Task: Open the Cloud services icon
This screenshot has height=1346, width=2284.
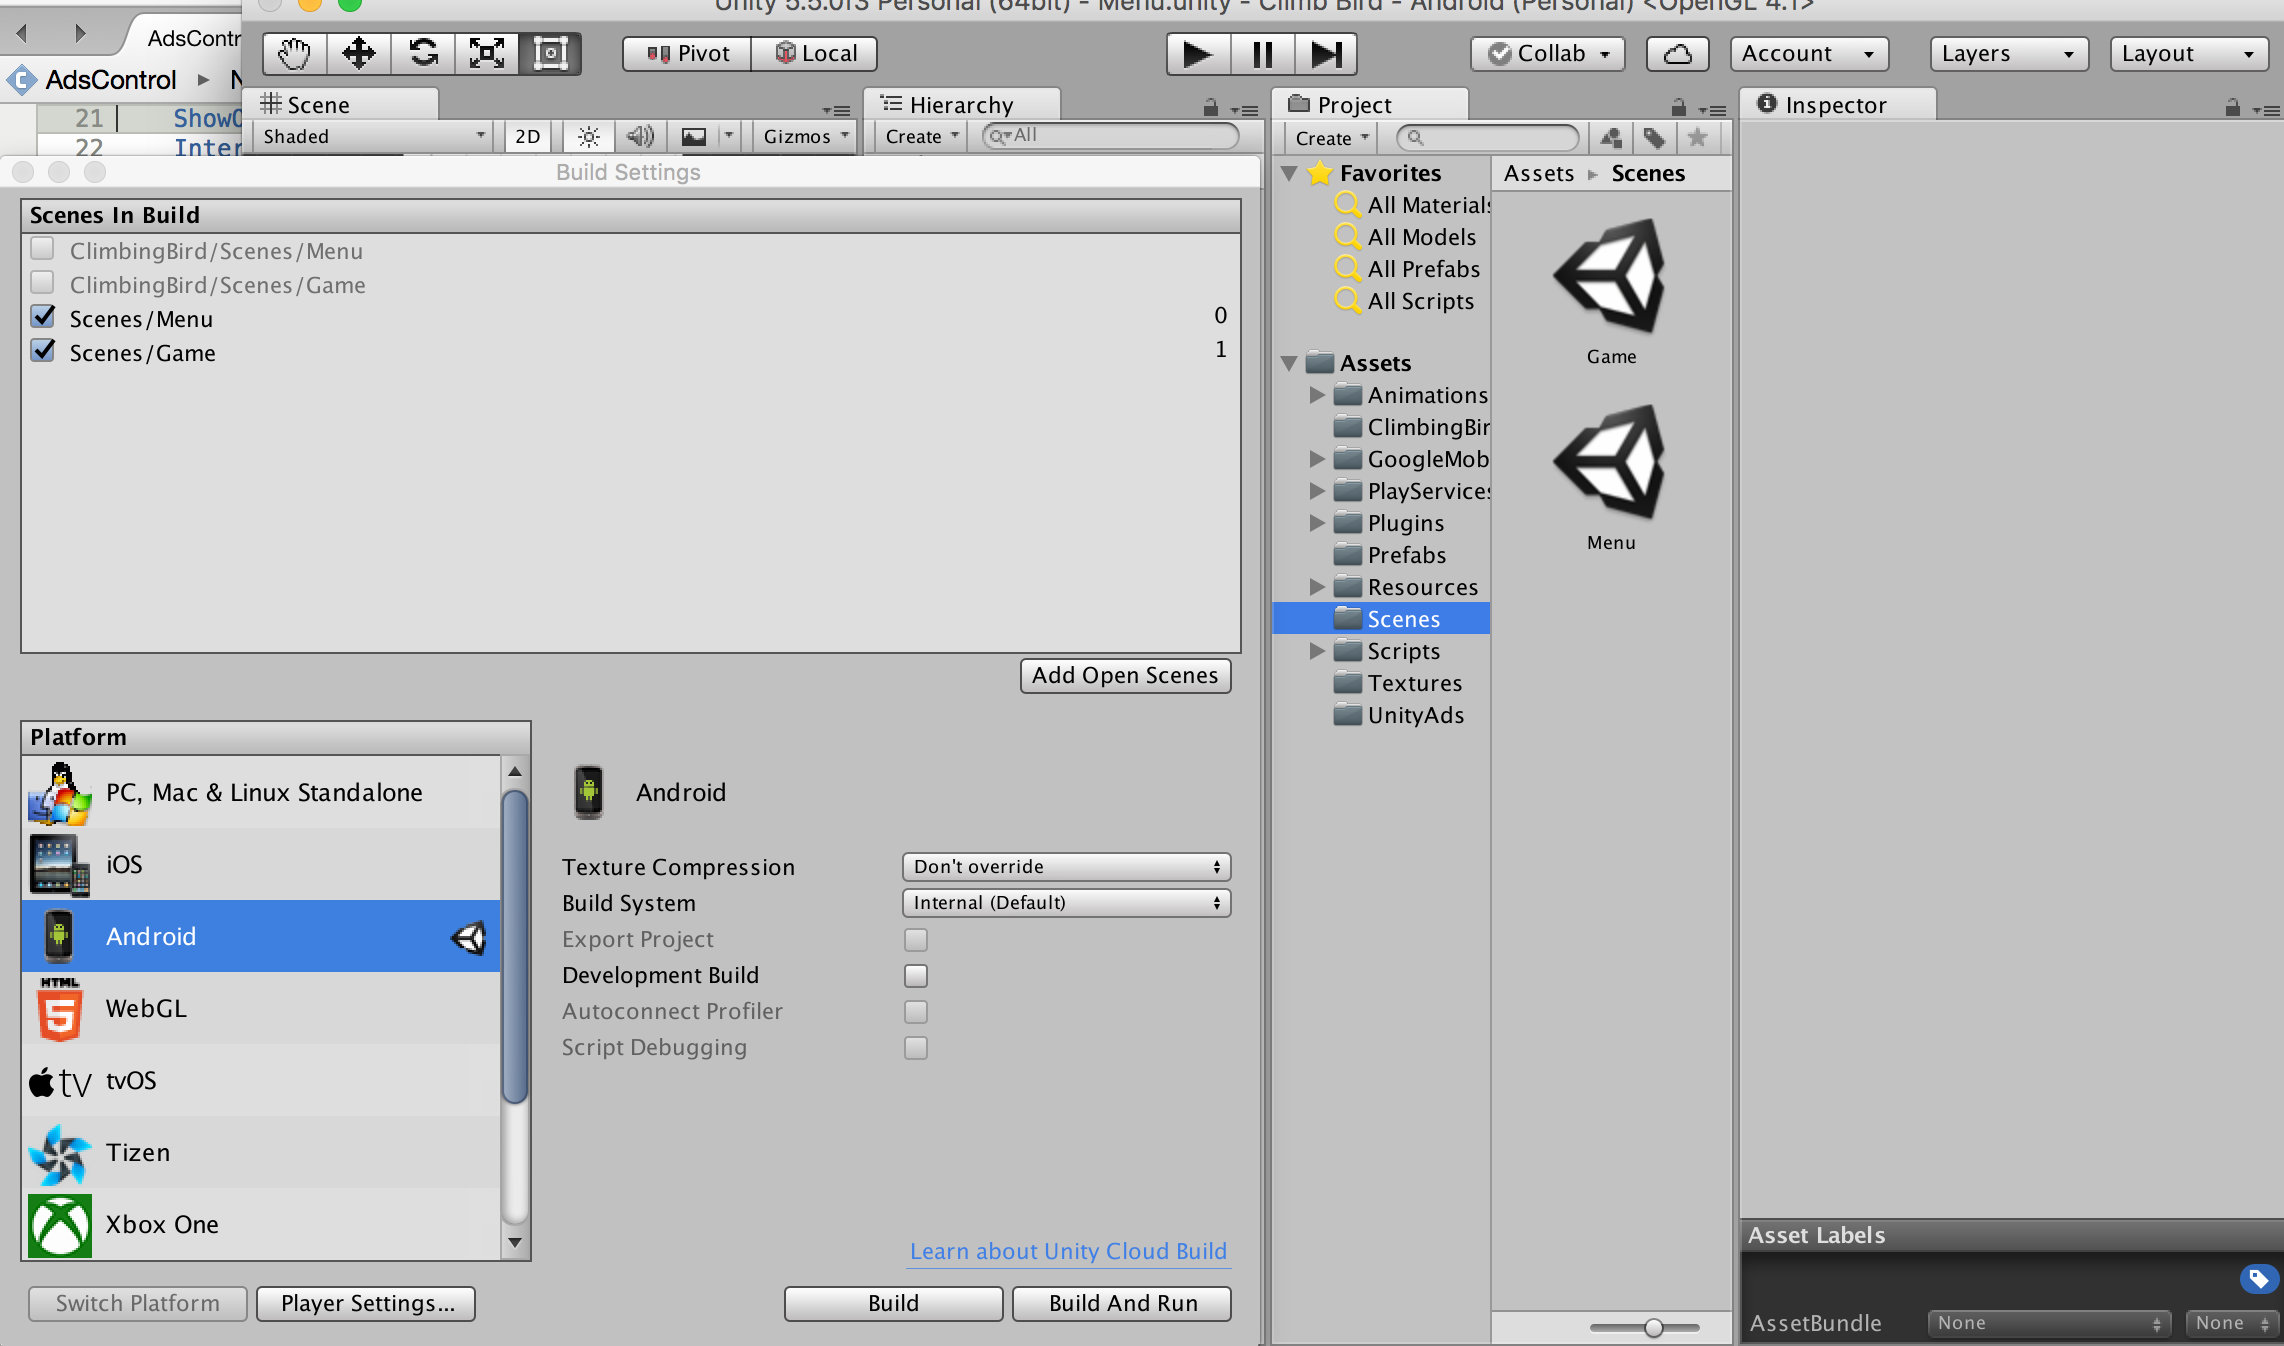Action: coord(1677,53)
